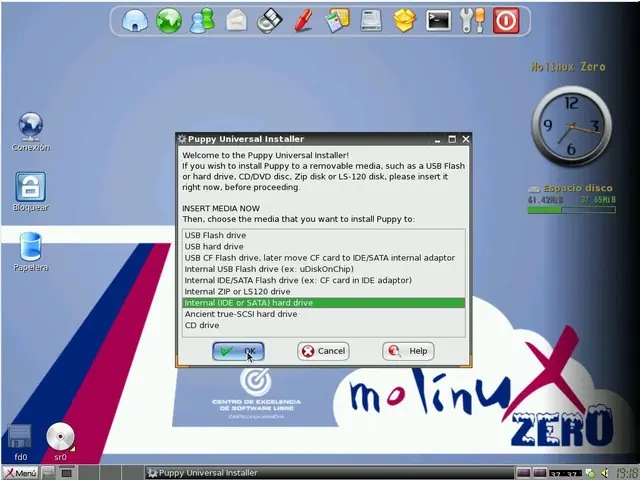Open the yellow package box icon
This screenshot has height=480, width=640.
pyautogui.click(x=404, y=20)
